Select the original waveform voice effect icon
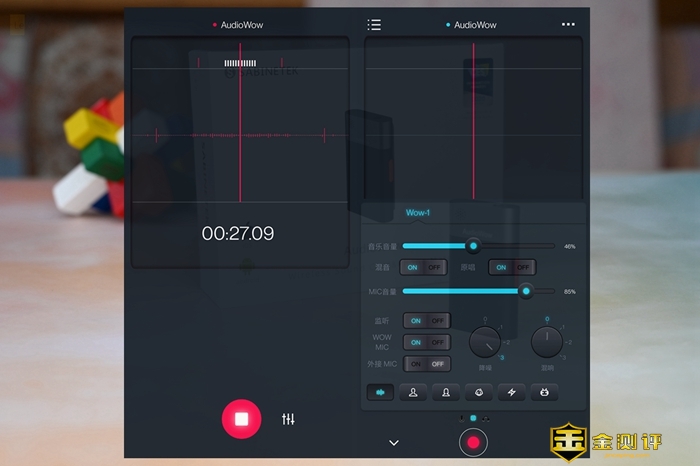Screen dimensions: 700x466 (381, 393)
